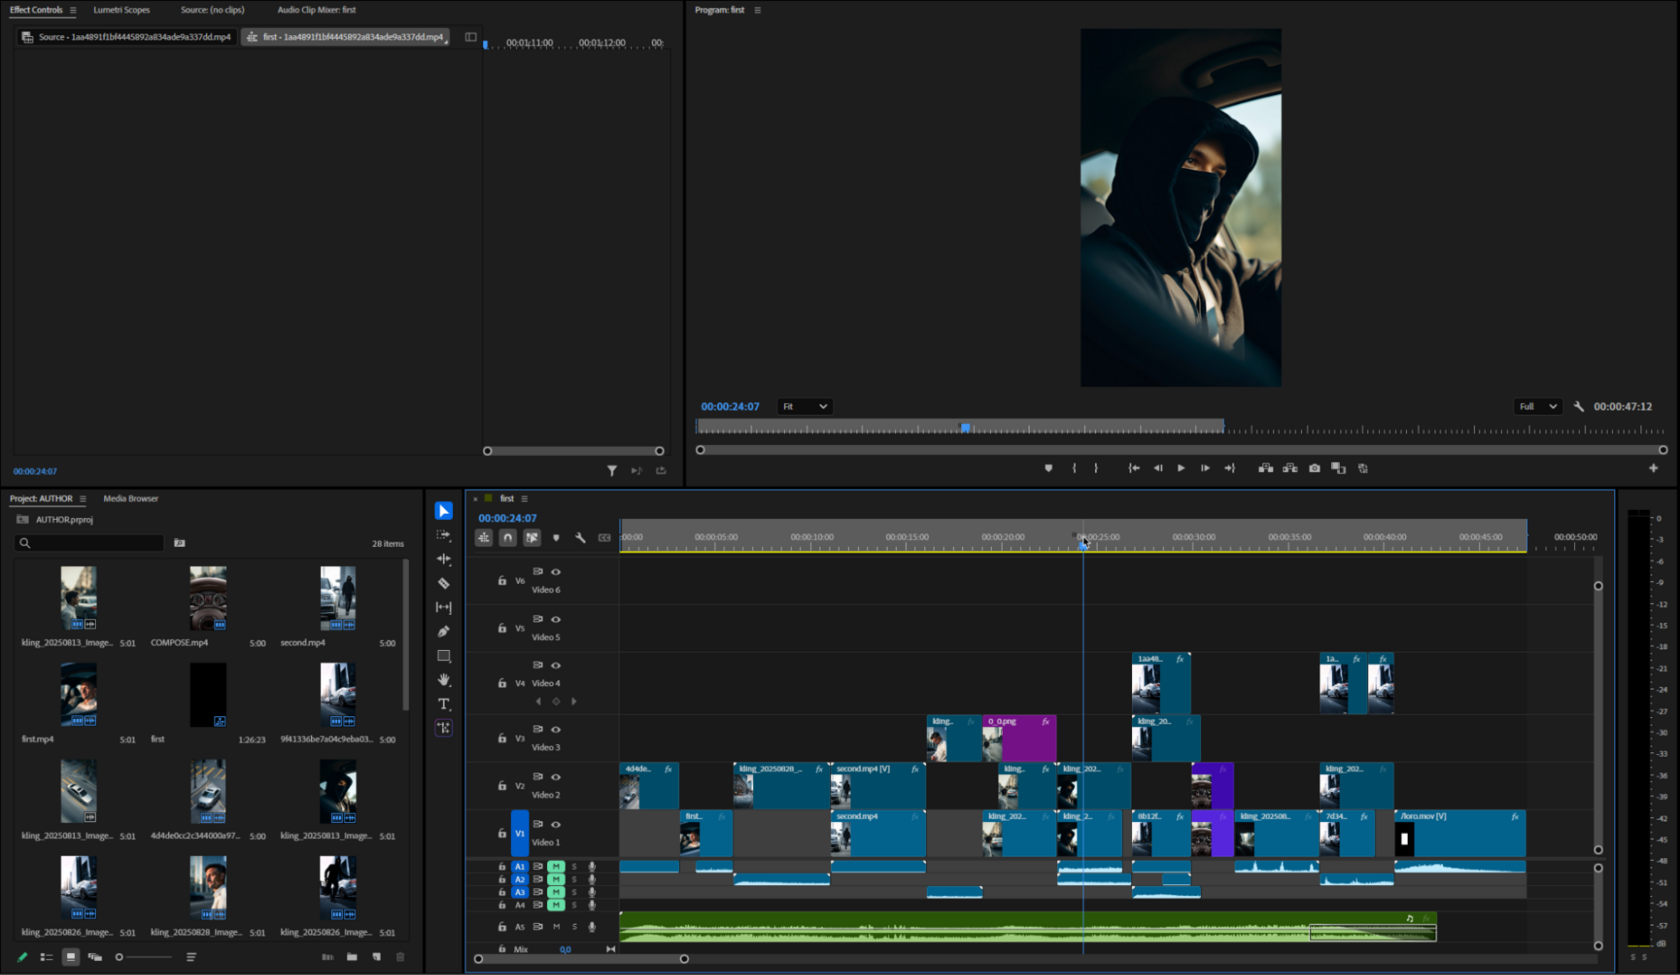Switch to the Lumetri Scopes tab
1680x975 pixels.
[x=121, y=10]
